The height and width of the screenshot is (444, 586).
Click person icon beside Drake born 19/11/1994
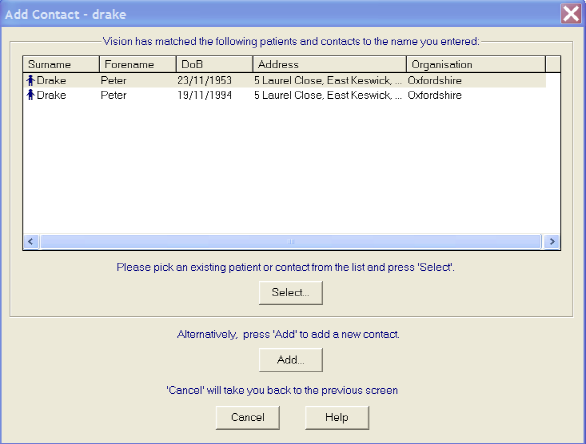(x=31, y=95)
